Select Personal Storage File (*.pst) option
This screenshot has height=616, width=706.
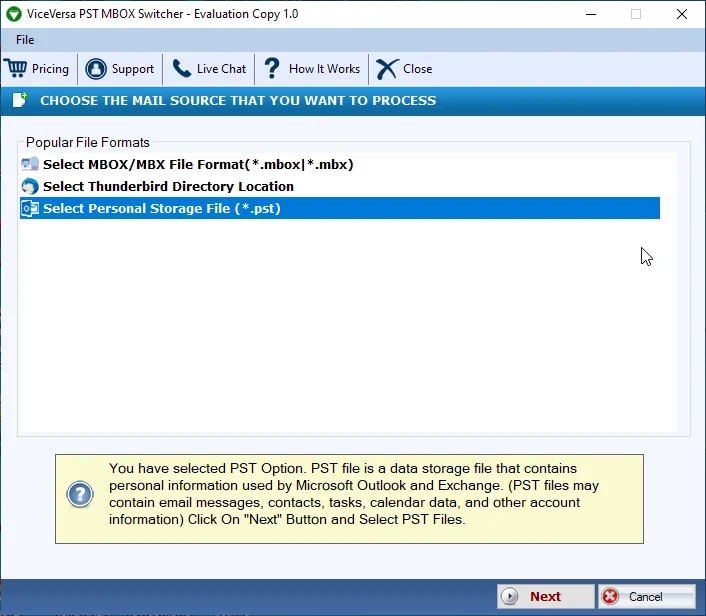[x=340, y=208]
